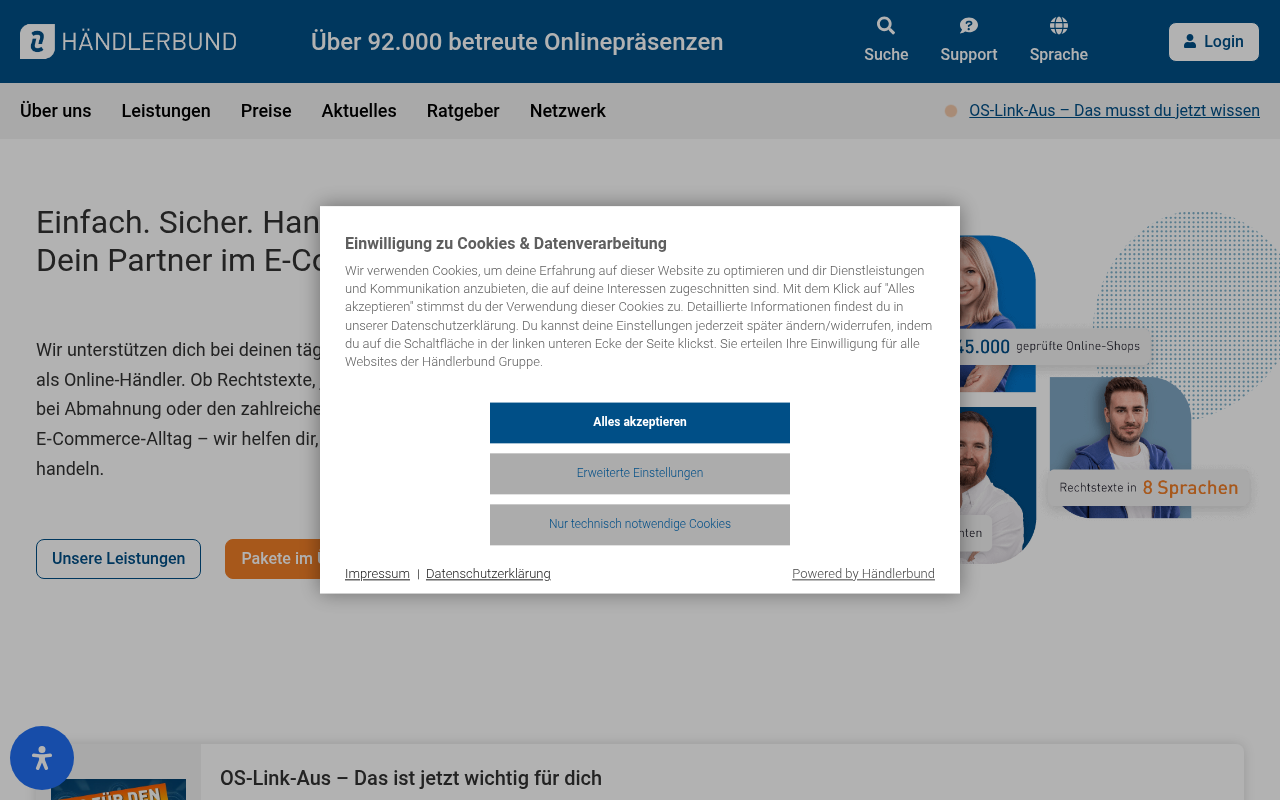This screenshot has height=800, width=1280.
Task: Open the Sprache globe icon
Action: [x=1059, y=26]
